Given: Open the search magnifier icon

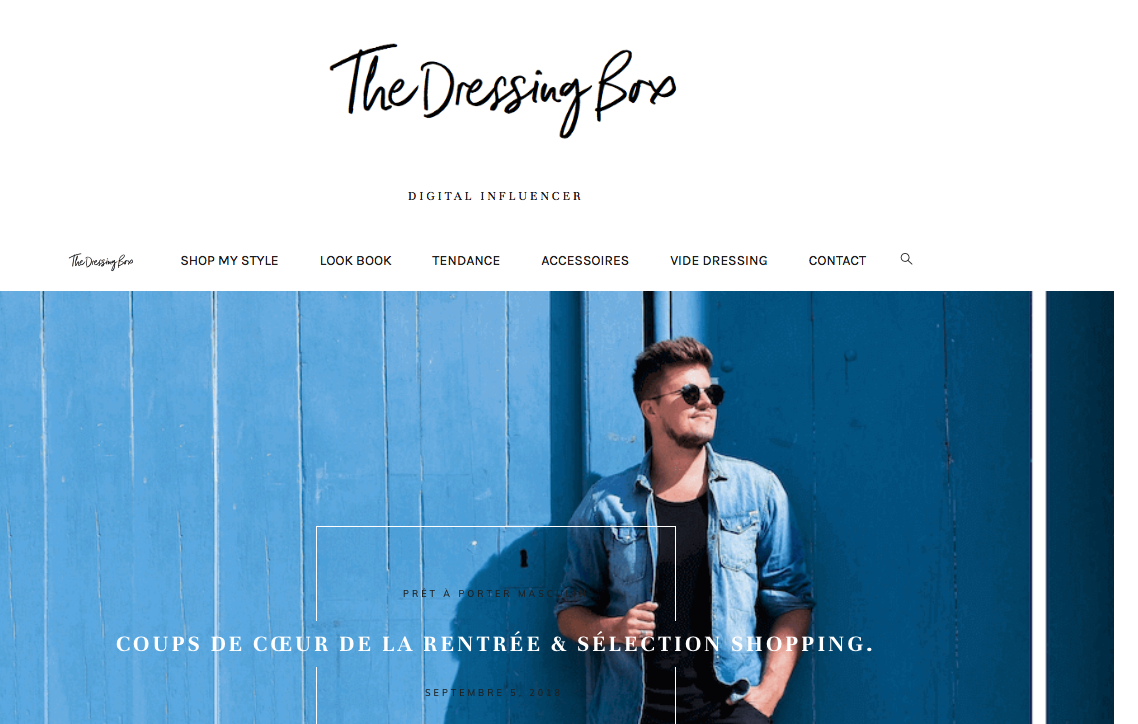Looking at the screenshot, I should pyautogui.click(x=906, y=259).
